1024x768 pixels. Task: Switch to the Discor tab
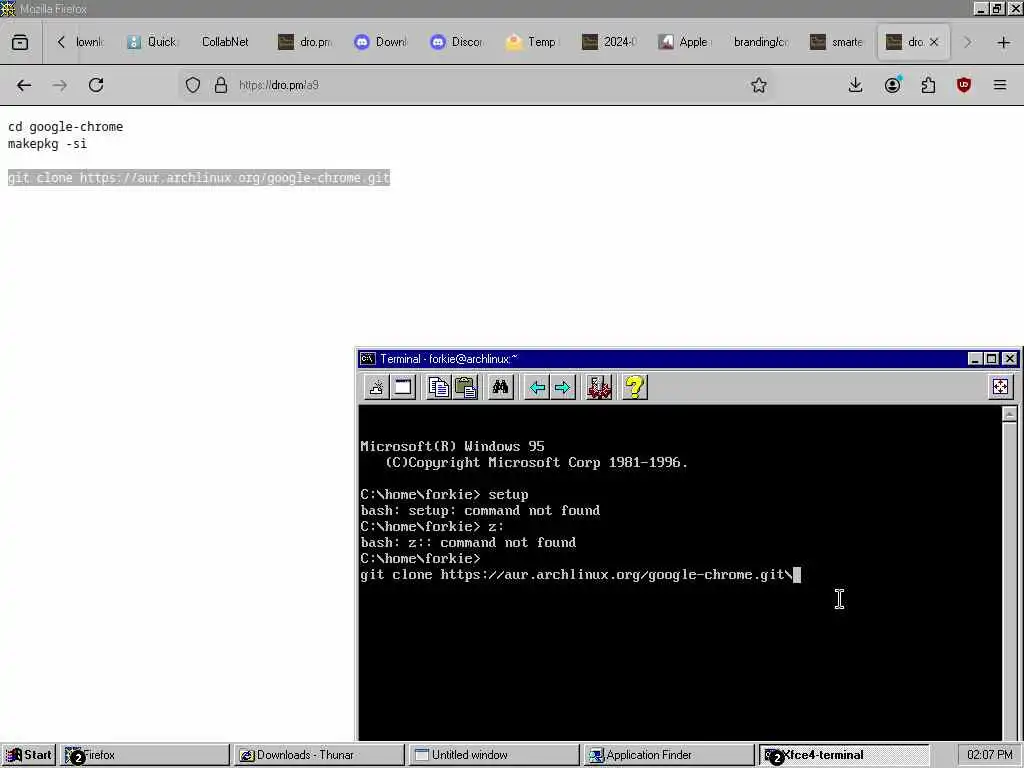(x=456, y=42)
